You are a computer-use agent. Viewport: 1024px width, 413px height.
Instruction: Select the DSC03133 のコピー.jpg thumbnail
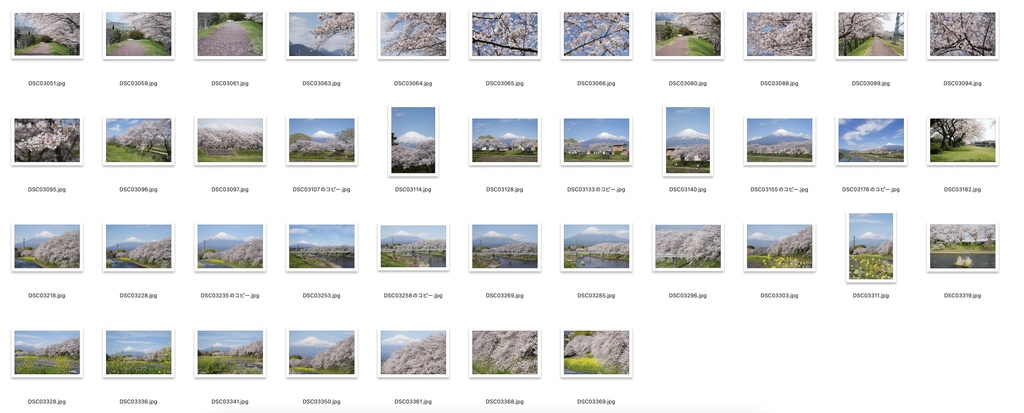tap(596, 140)
